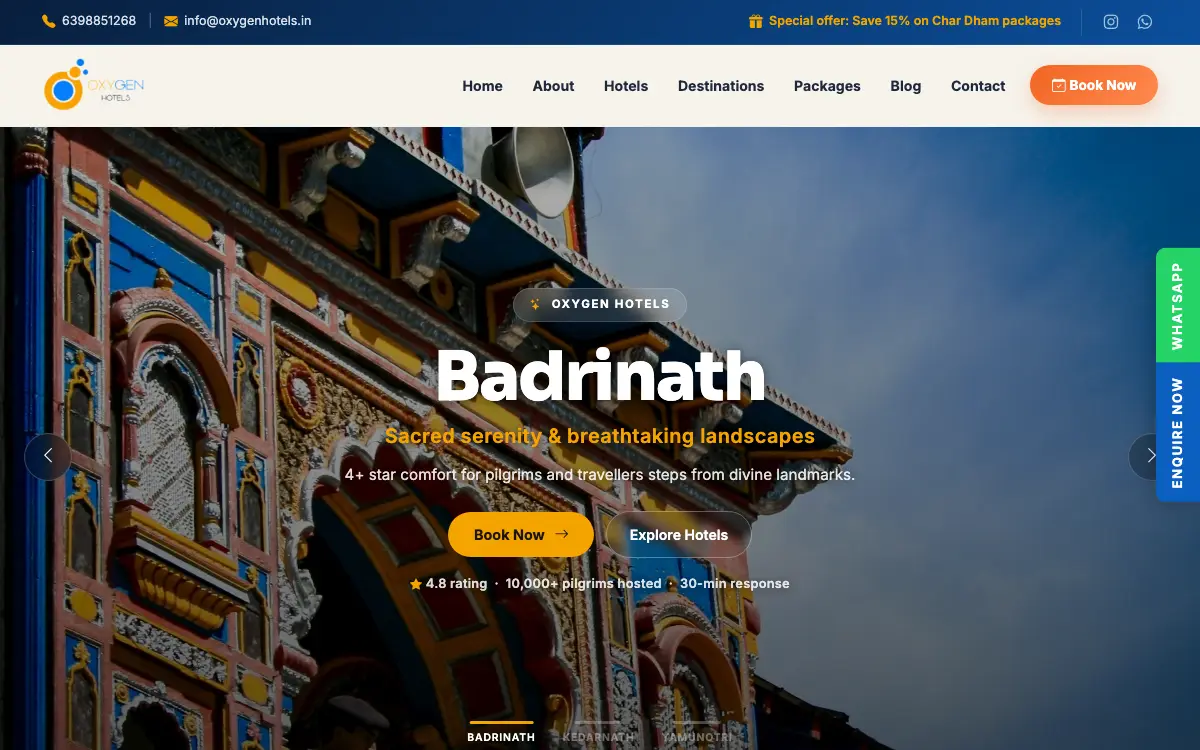Open the Destinations menu
This screenshot has height=750, width=1200.
click(x=721, y=86)
